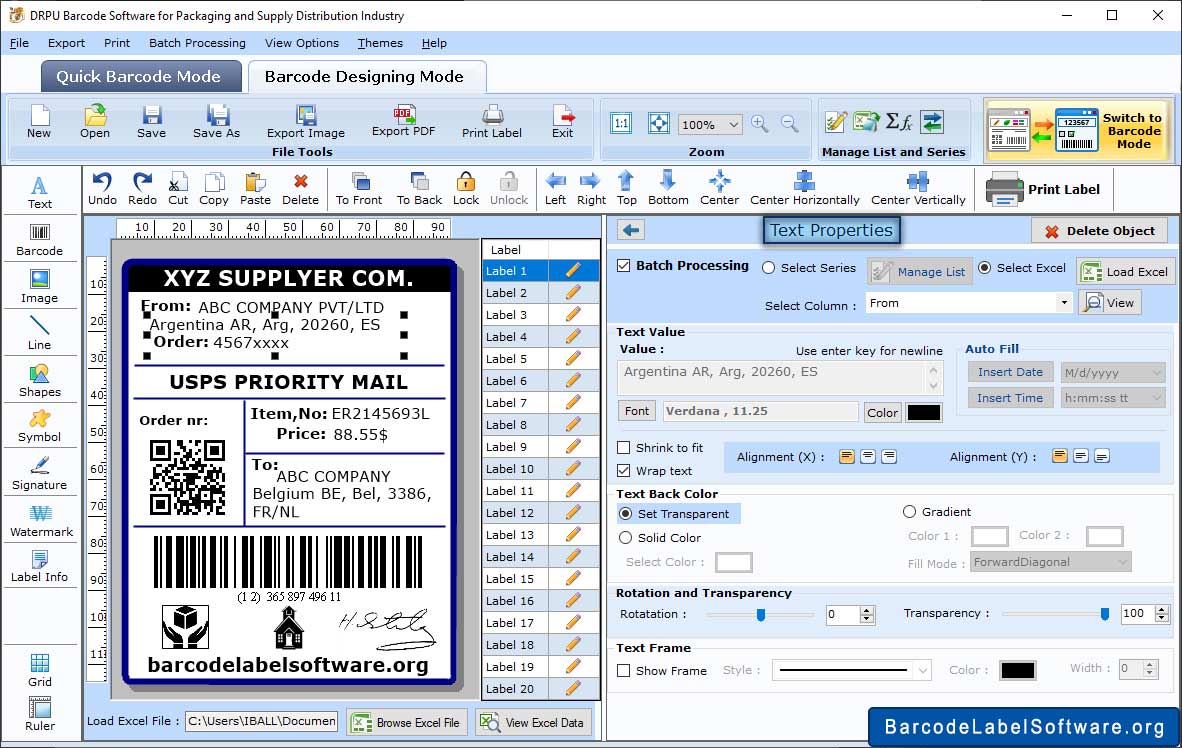Zoom out with the magnifier minus icon

(x=789, y=124)
